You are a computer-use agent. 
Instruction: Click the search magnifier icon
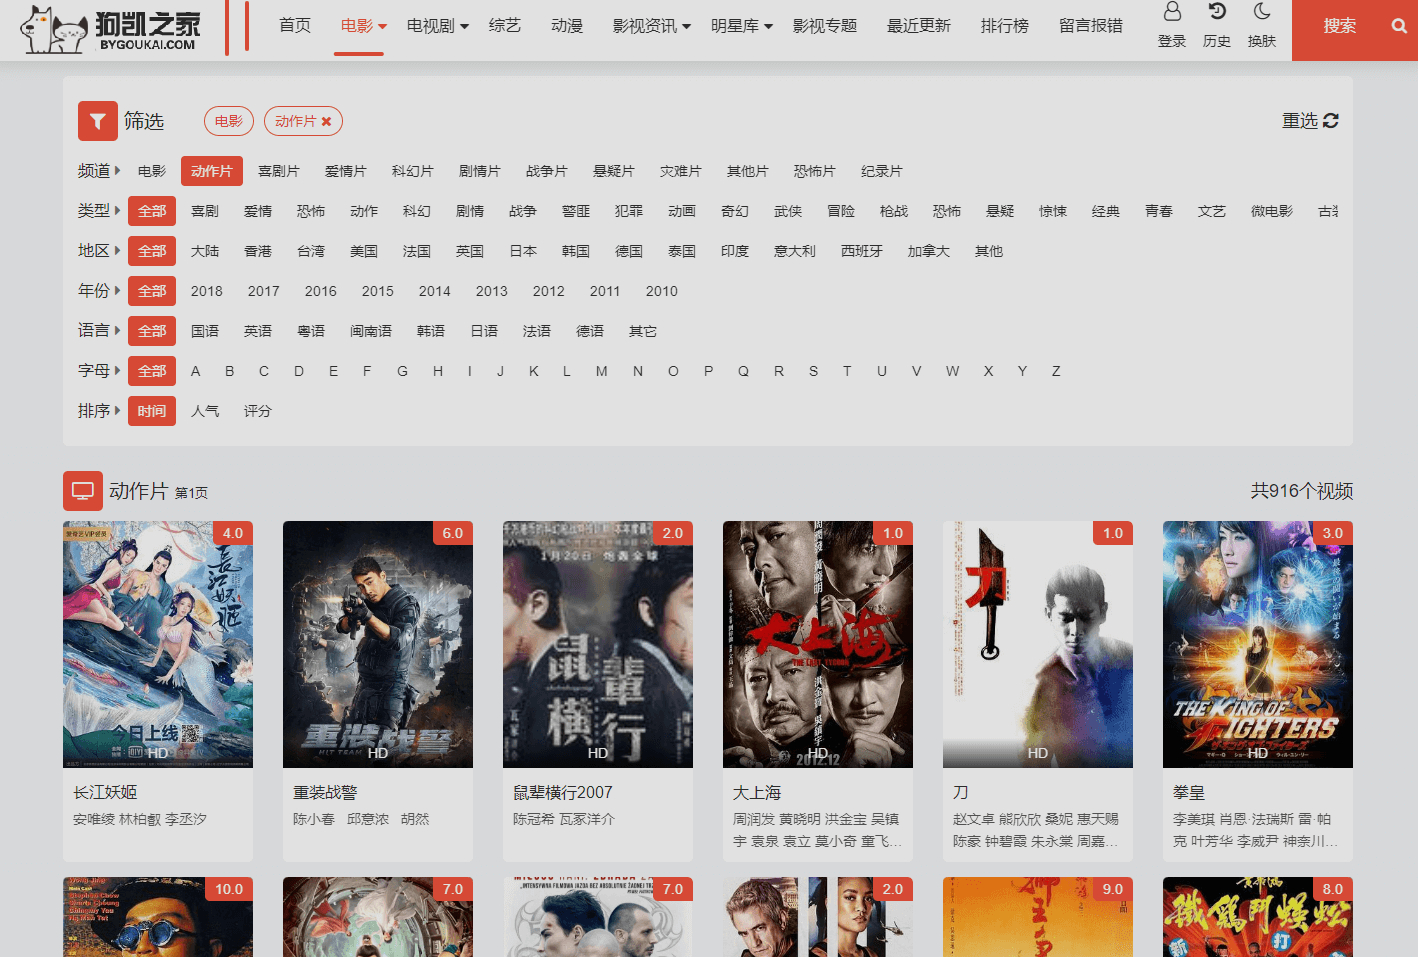click(x=1399, y=26)
